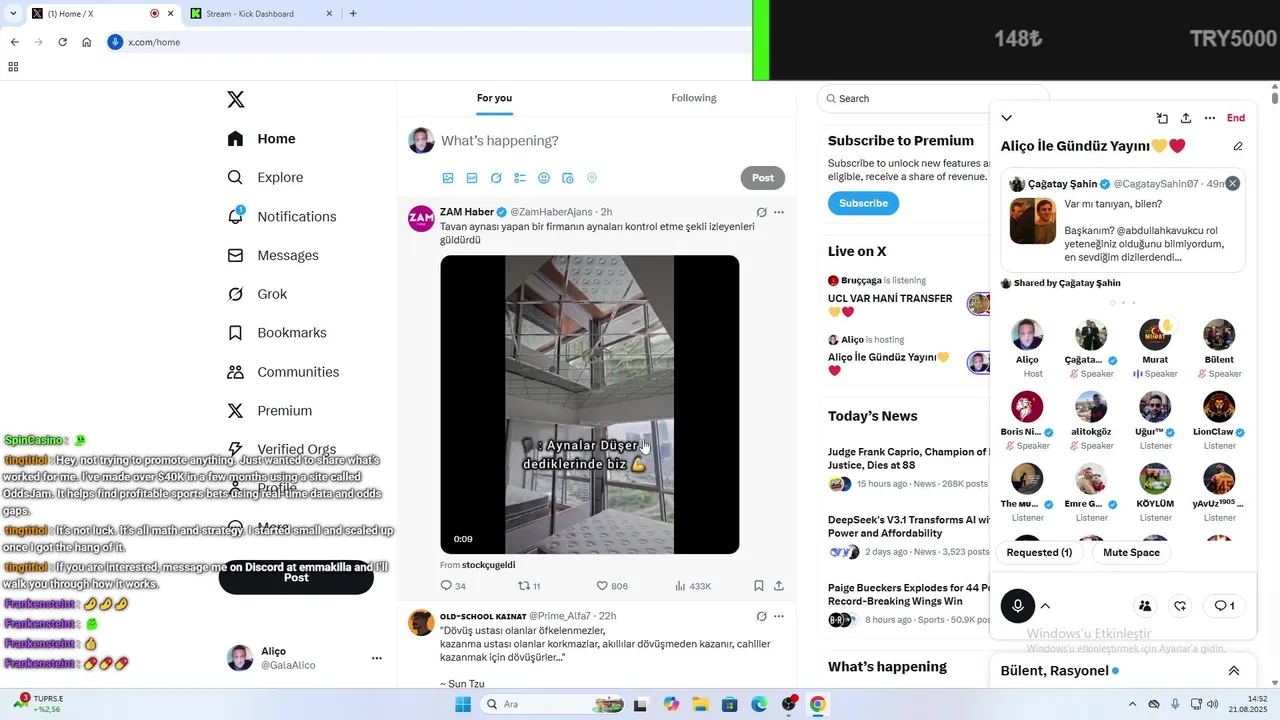1280x720 pixels.
Task: Collapse the Space panel with down chevron
Action: pos(1007,118)
